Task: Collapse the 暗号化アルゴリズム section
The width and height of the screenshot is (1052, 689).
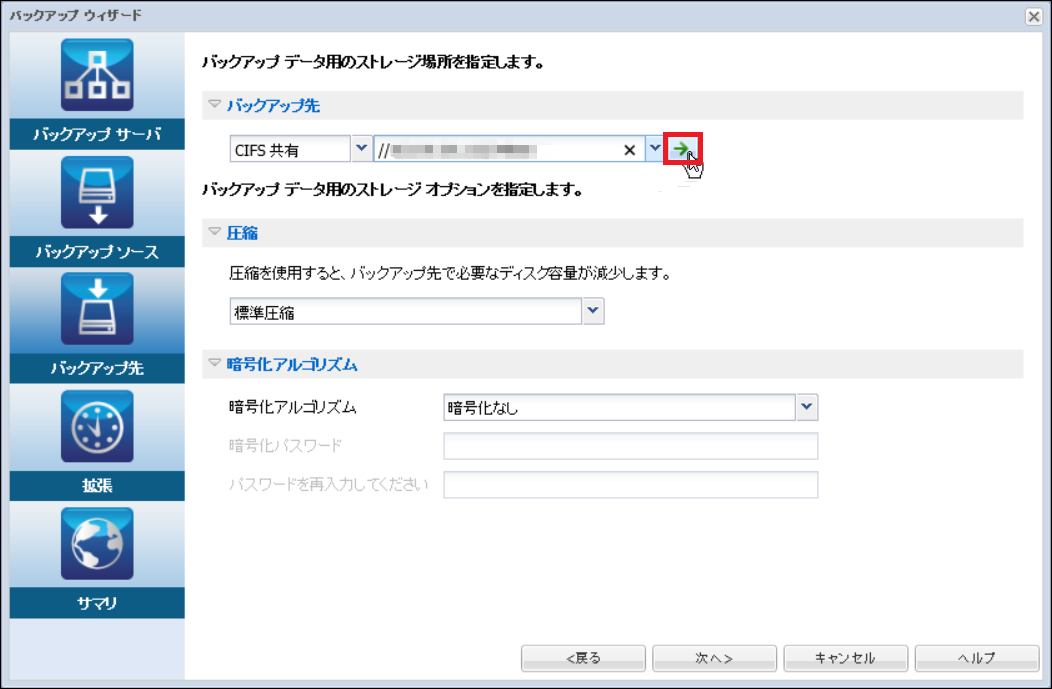Action: pos(215,364)
